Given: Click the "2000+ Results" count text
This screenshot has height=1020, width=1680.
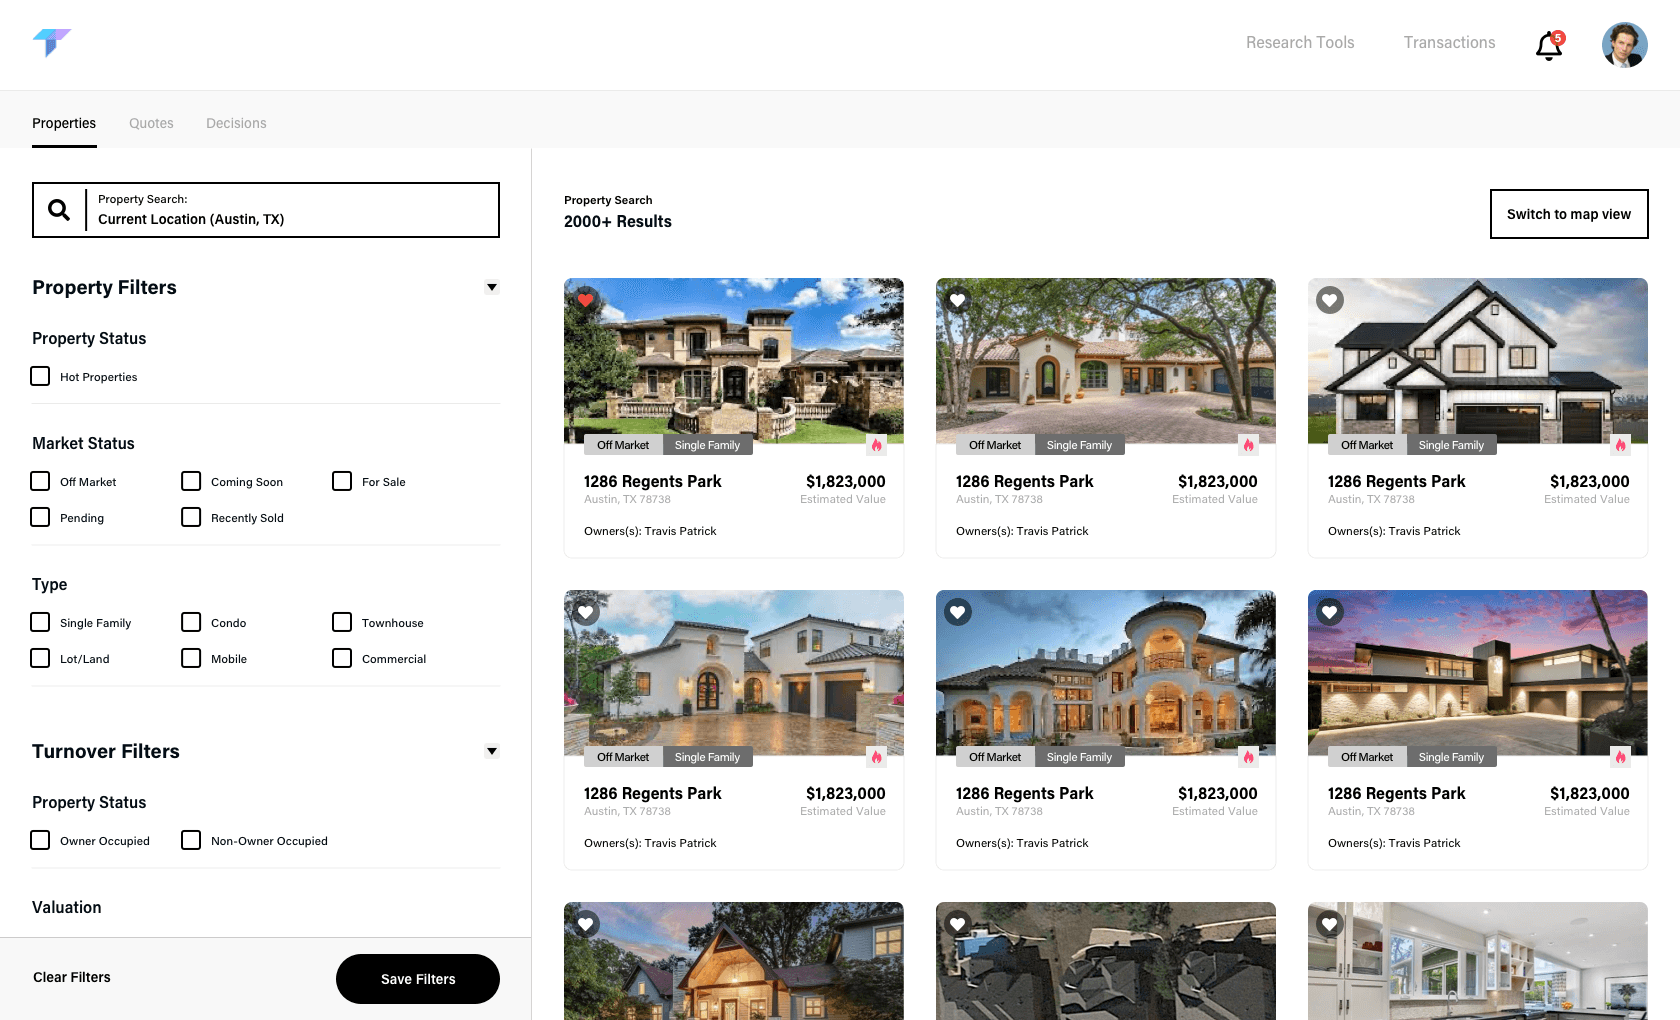Looking at the screenshot, I should point(618,221).
